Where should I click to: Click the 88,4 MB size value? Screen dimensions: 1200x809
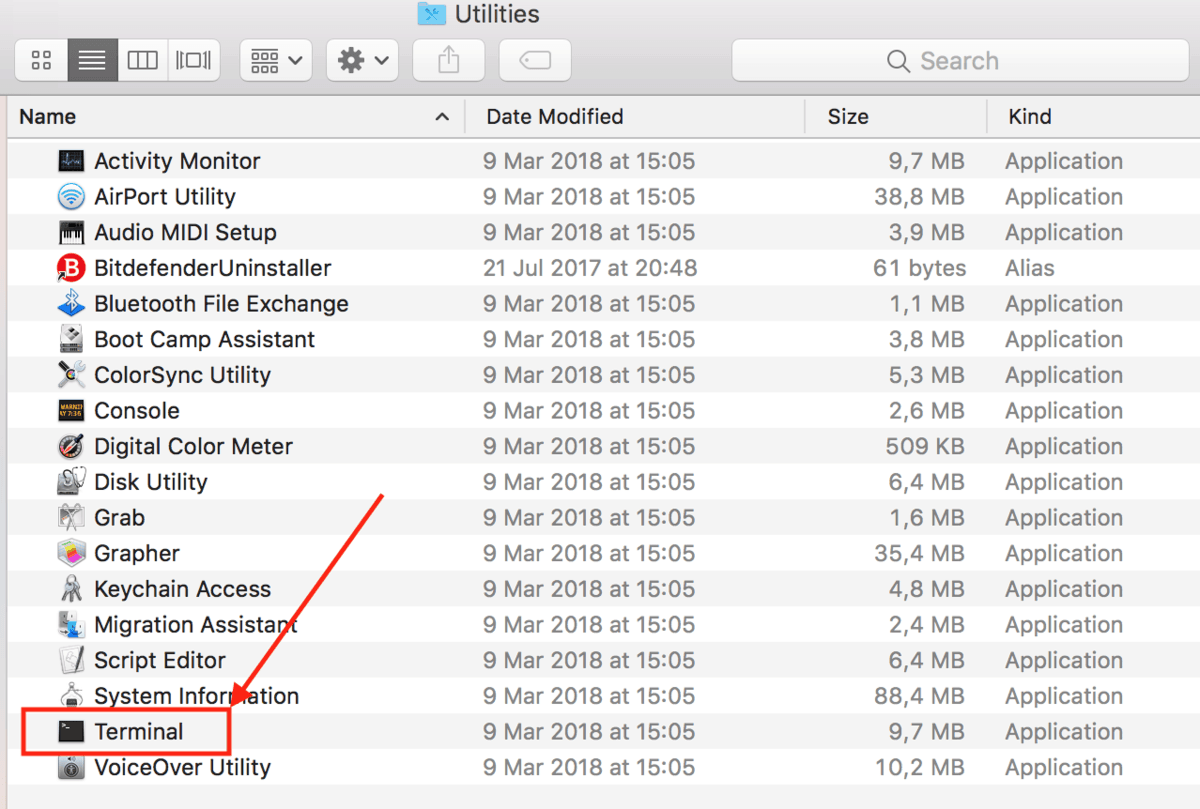(920, 696)
